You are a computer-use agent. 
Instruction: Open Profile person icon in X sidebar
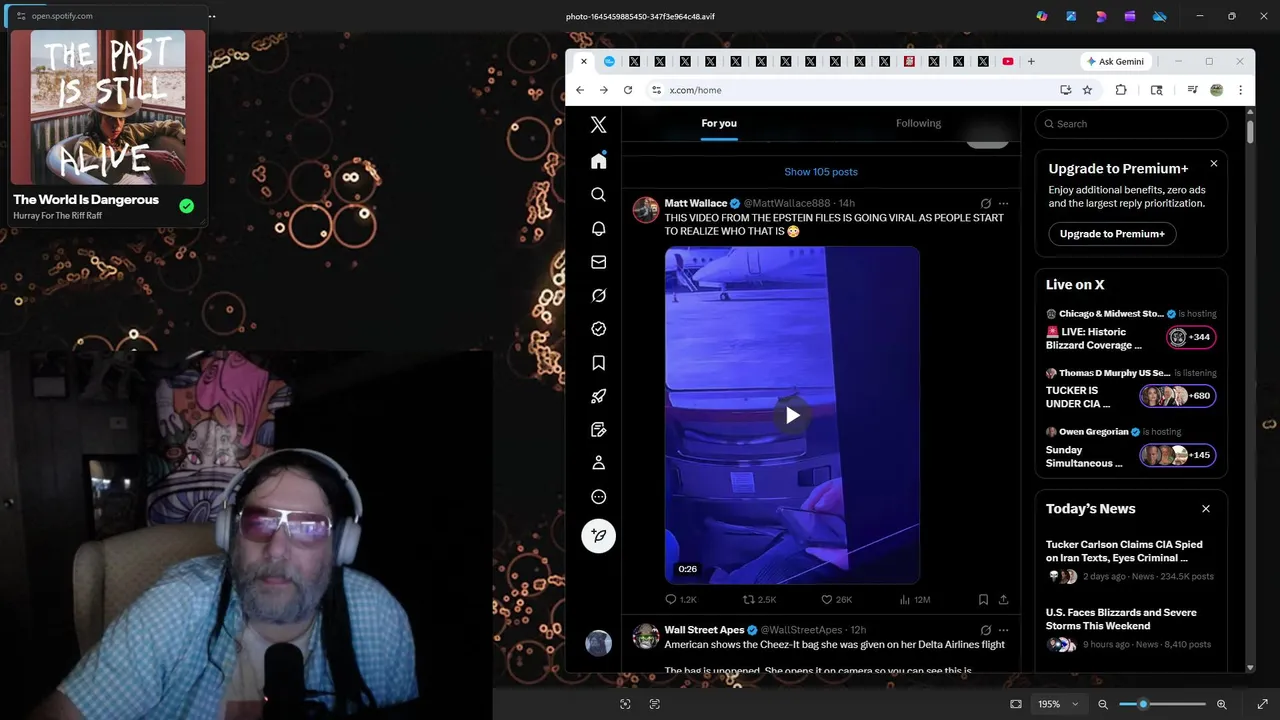(598, 463)
